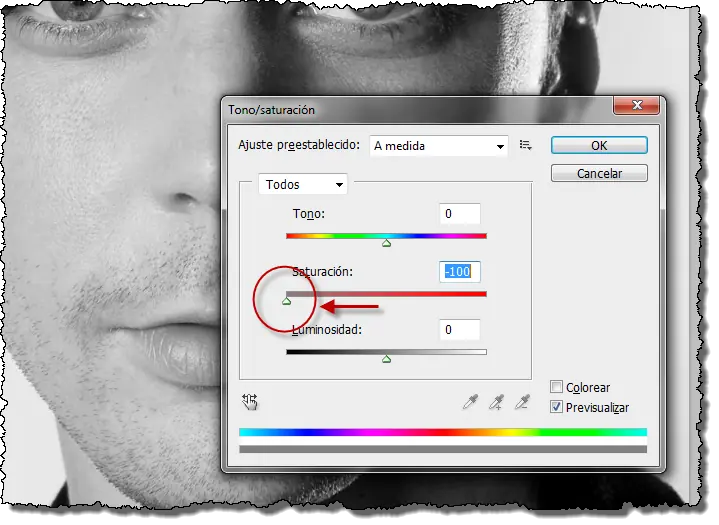The height and width of the screenshot is (525, 719).
Task: Click the targeted adjustment hand tool
Action: point(250,402)
